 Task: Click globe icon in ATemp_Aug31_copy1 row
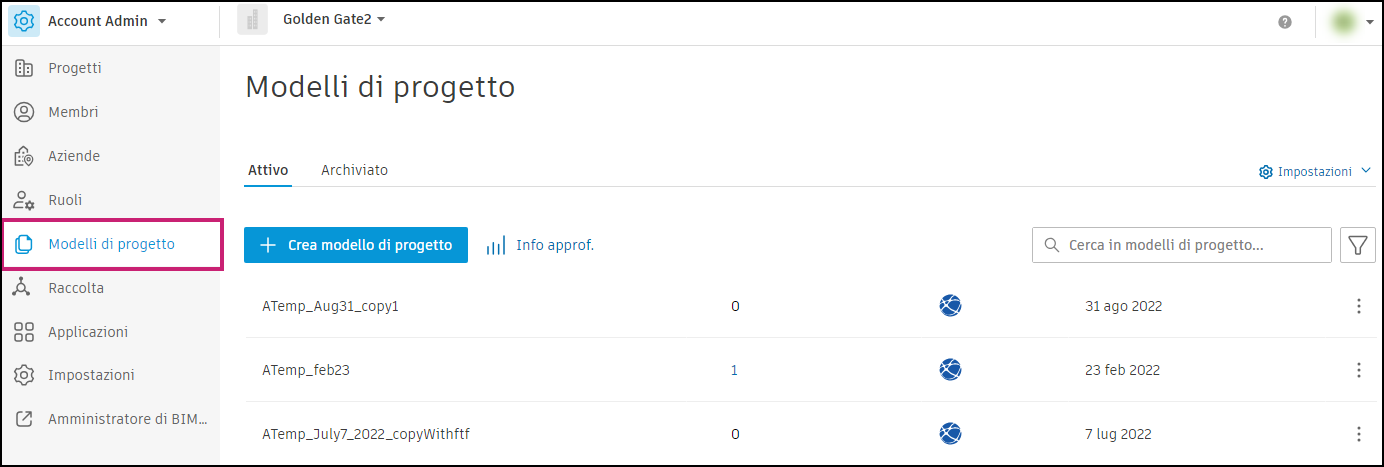[x=950, y=306]
